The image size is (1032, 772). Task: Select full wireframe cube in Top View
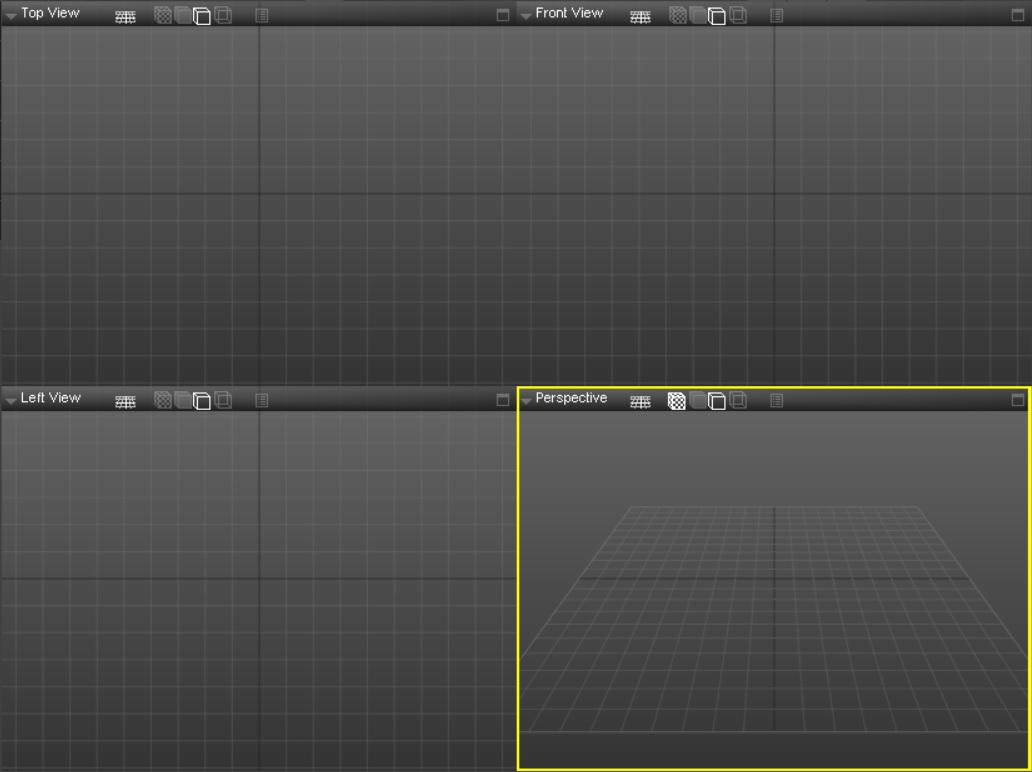point(223,15)
